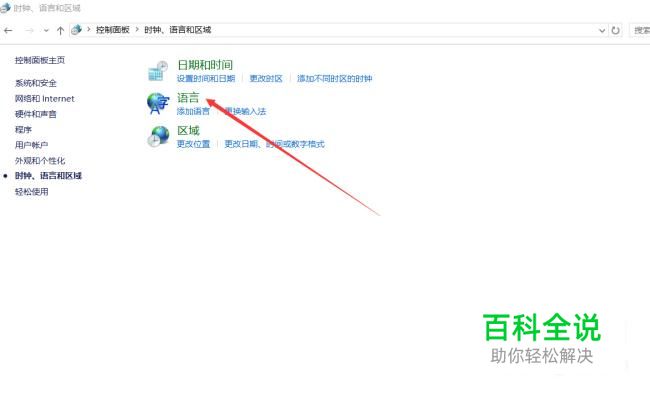650x399 pixels.
Task: Click 更改日期、时间或数字格式 link
Action: coord(274,144)
